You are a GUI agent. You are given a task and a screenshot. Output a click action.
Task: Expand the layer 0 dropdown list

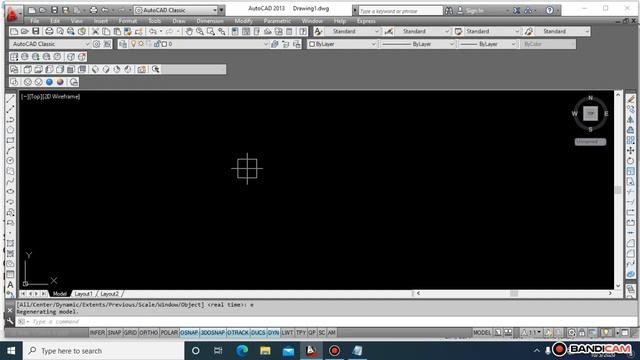coord(266,44)
